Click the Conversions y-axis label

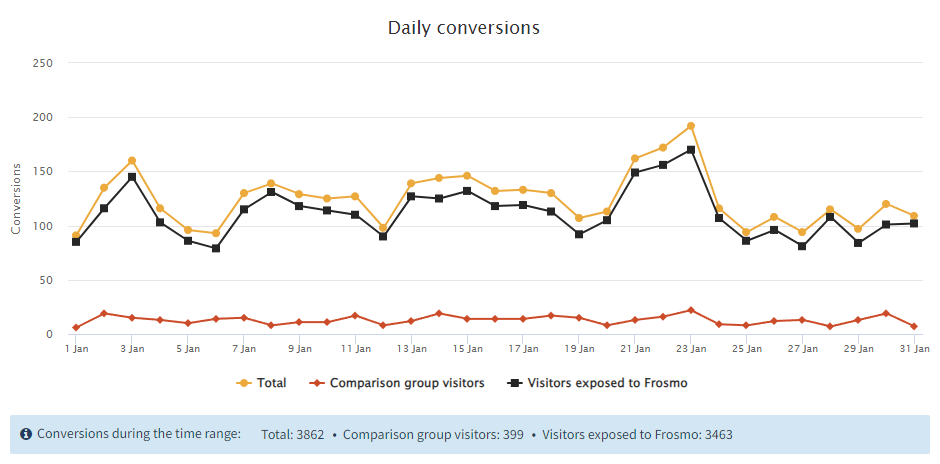pyautogui.click(x=16, y=199)
